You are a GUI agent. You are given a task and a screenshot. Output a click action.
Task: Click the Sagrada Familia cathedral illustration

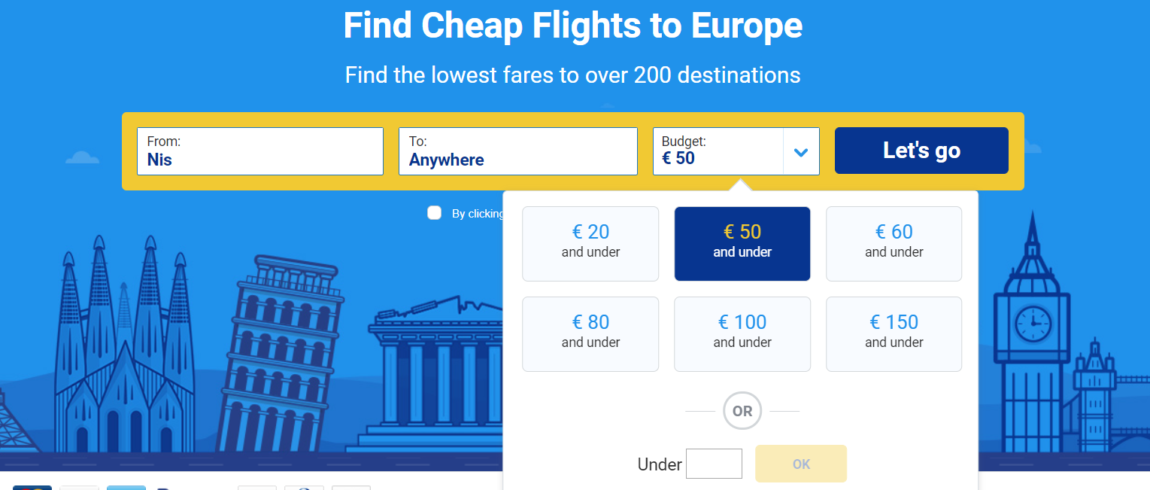(123, 345)
